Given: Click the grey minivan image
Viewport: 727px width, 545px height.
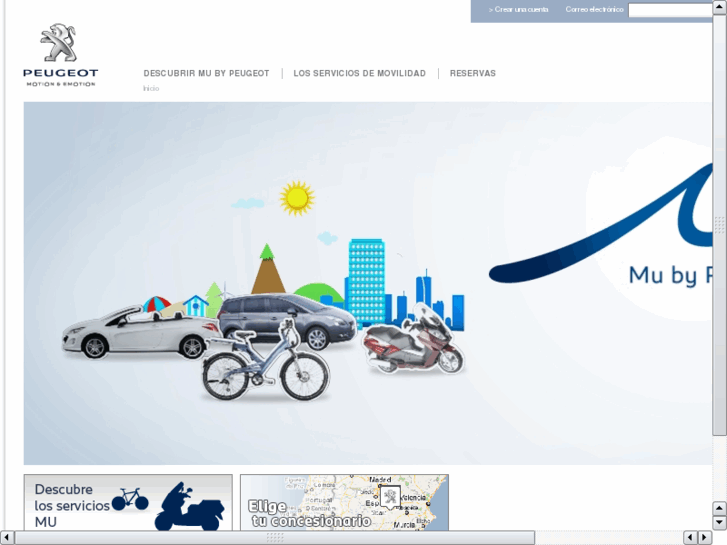Looking at the screenshot, I should point(287,320).
